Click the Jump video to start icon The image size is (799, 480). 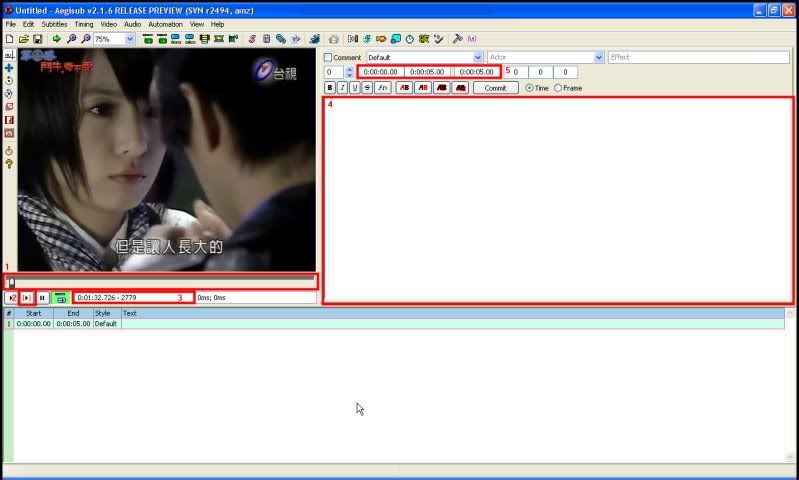point(148,39)
